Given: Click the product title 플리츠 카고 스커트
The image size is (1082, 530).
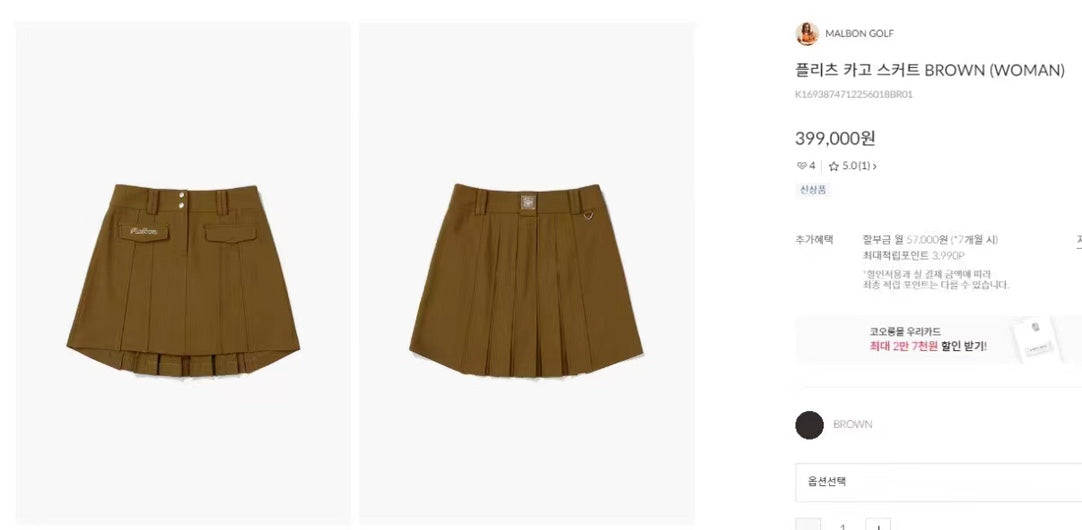Looking at the screenshot, I should click(858, 70).
